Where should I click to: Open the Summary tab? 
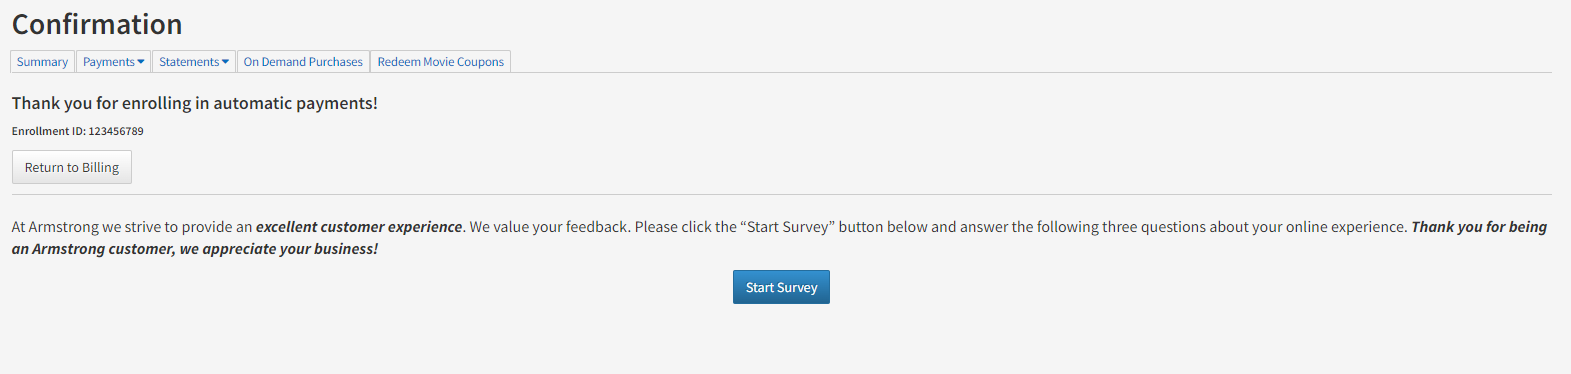[42, 62]
